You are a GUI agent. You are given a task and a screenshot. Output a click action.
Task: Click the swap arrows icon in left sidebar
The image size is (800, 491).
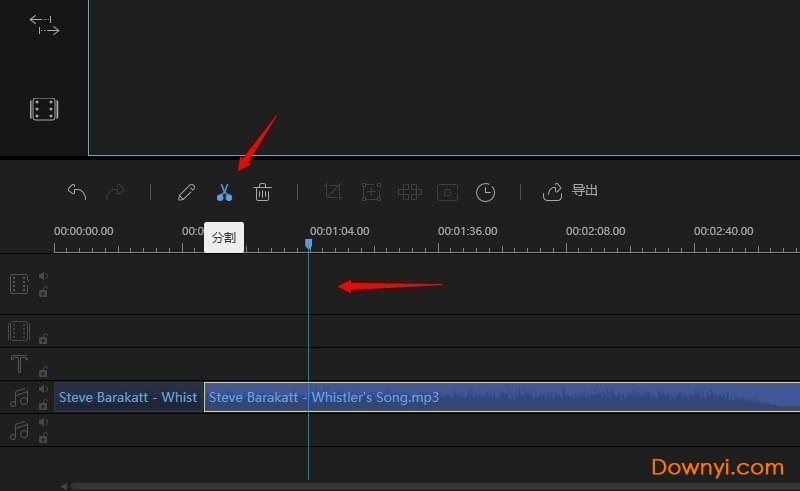44,25
